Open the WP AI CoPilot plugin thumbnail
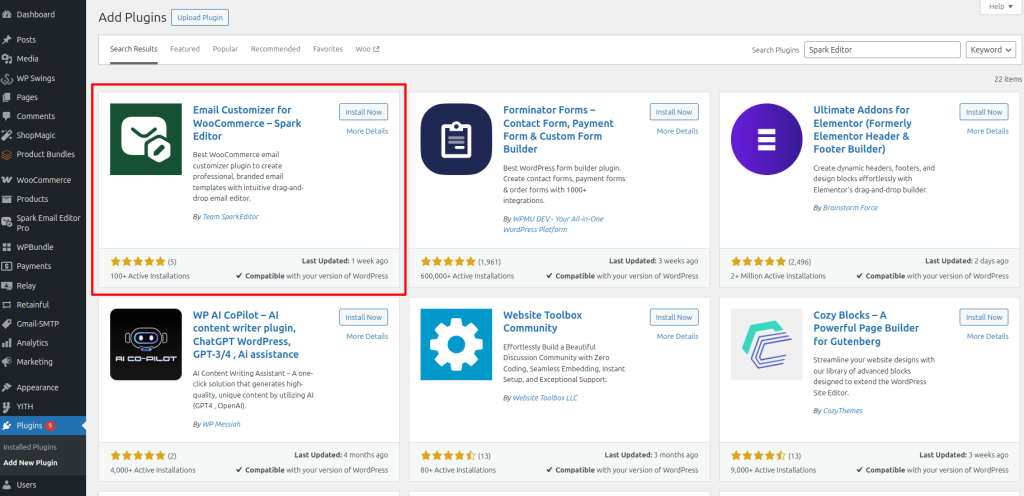 click(x=146, y=345)
